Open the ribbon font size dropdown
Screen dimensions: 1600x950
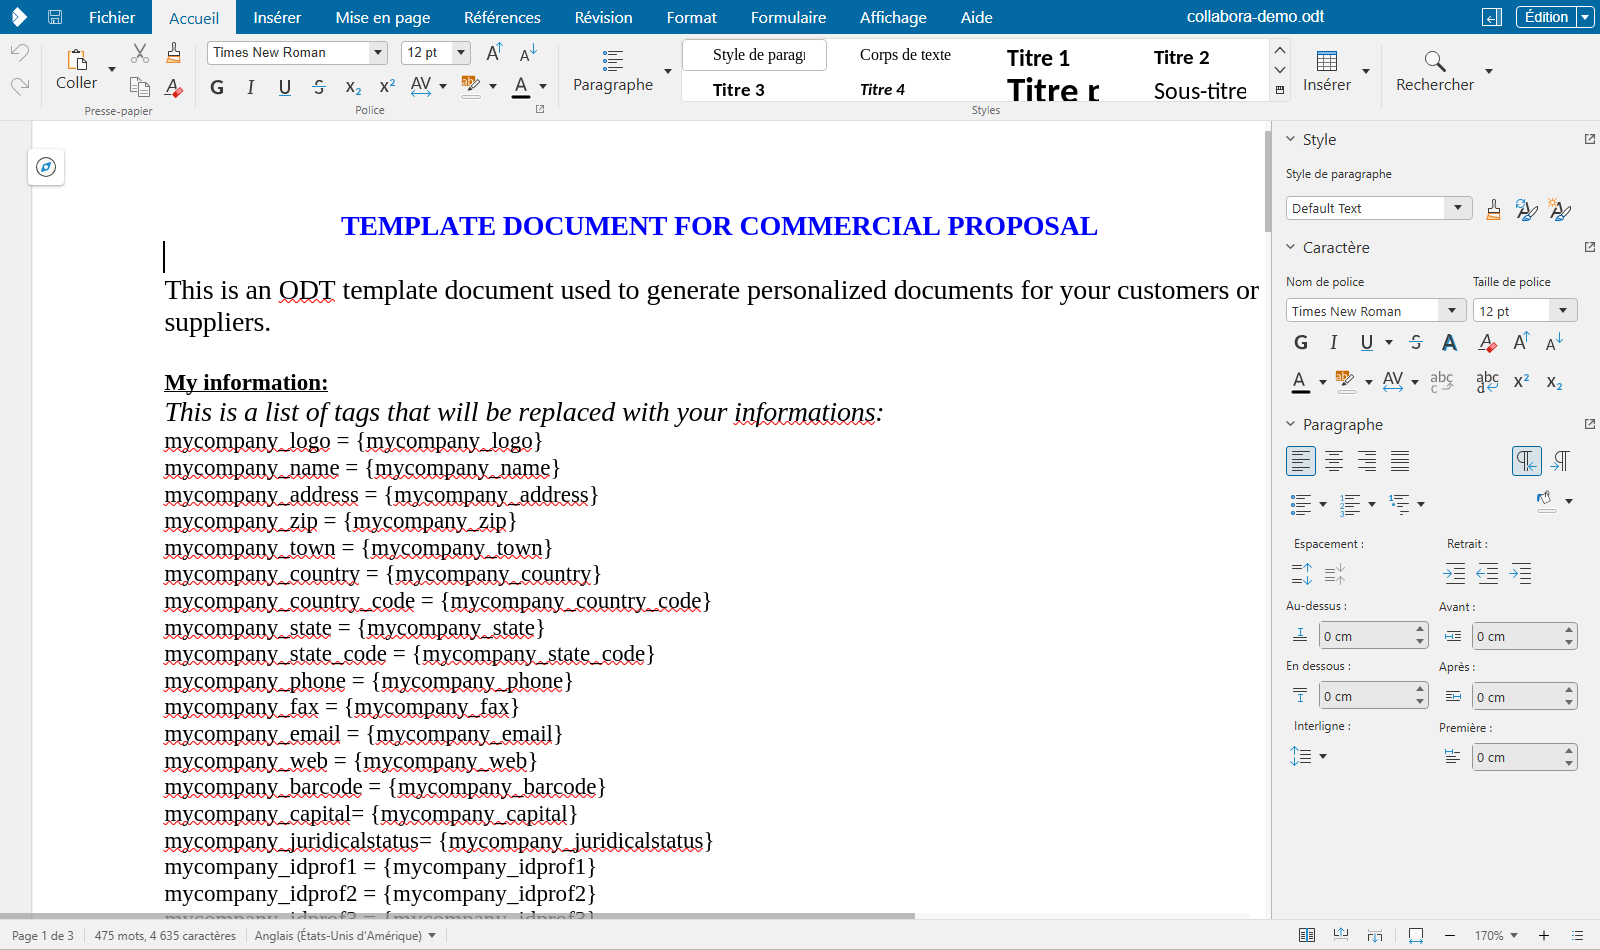point(461,53)
